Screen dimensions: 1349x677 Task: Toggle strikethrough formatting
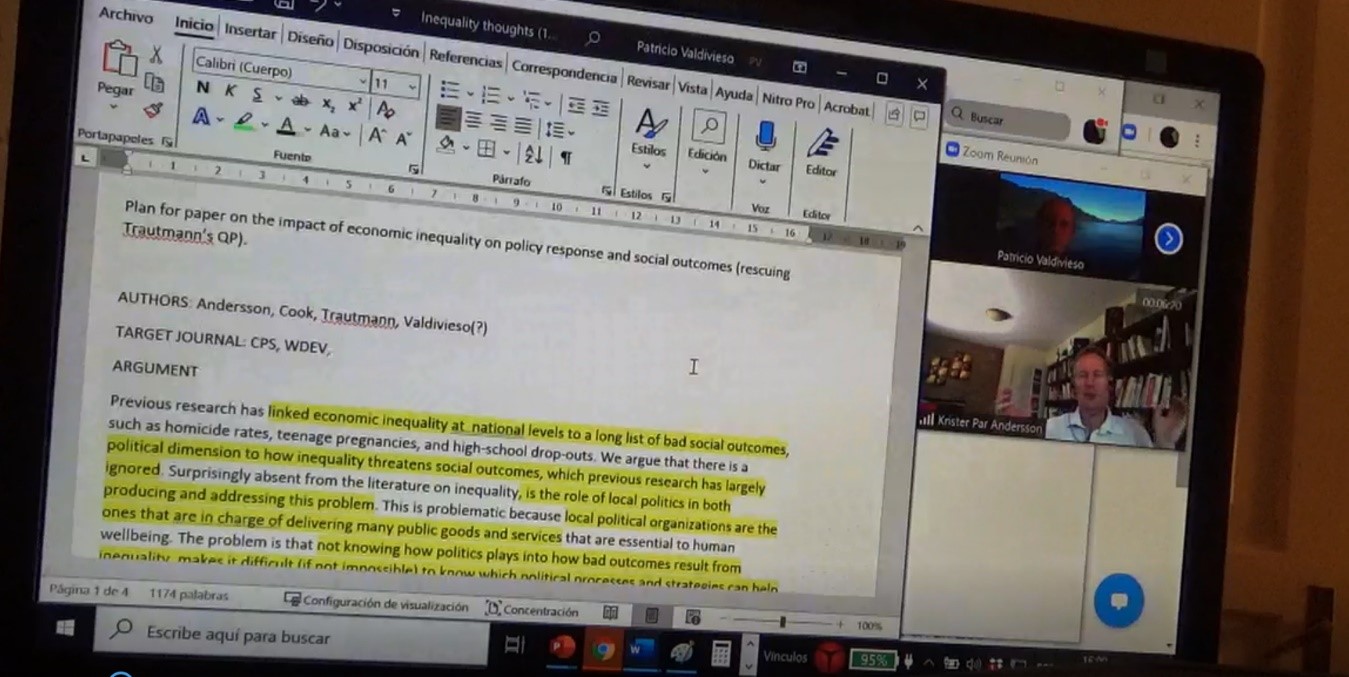300,100
